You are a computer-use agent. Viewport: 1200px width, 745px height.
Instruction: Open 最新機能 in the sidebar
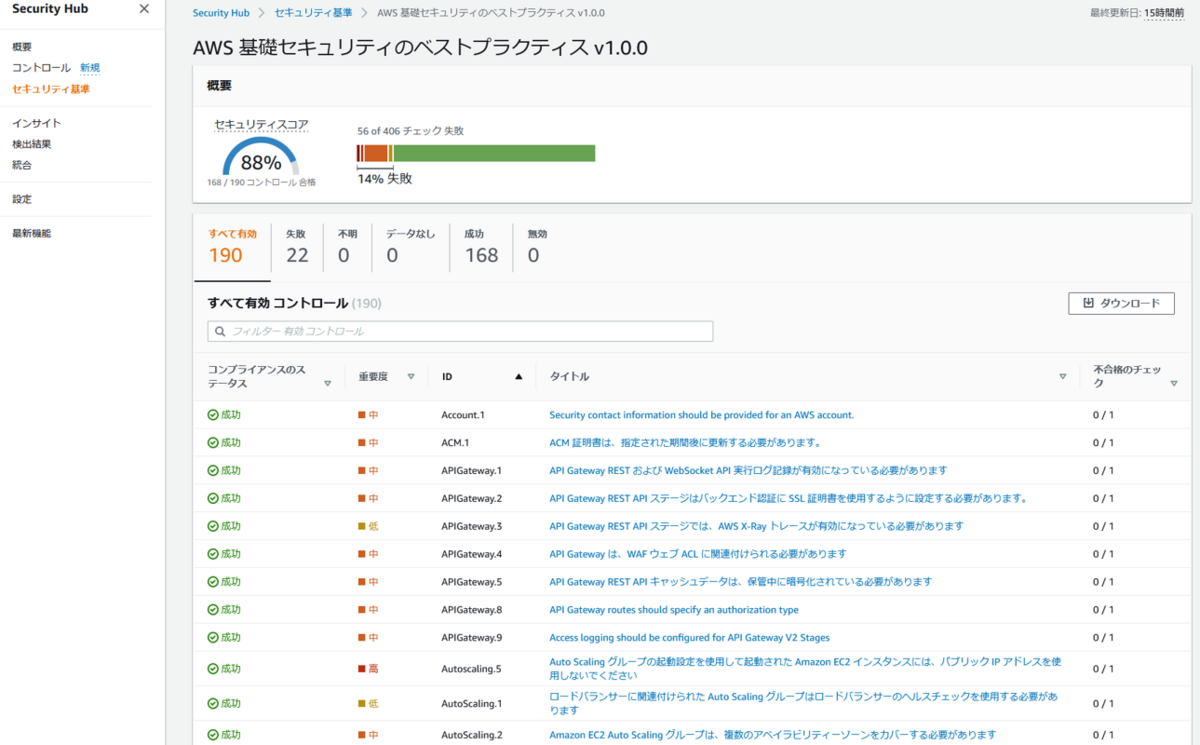tap(32, 233)
